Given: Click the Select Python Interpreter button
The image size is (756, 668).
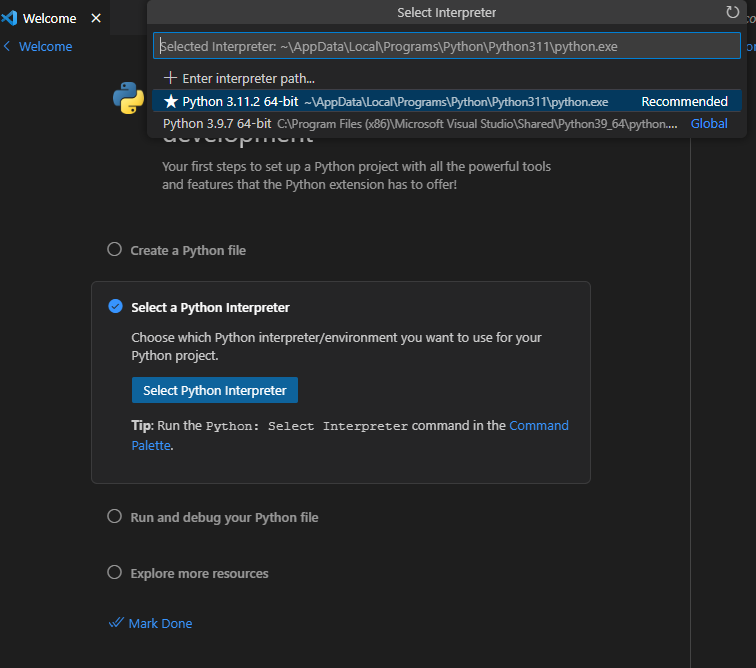Looking at the screenshot, I should point(215,390).
